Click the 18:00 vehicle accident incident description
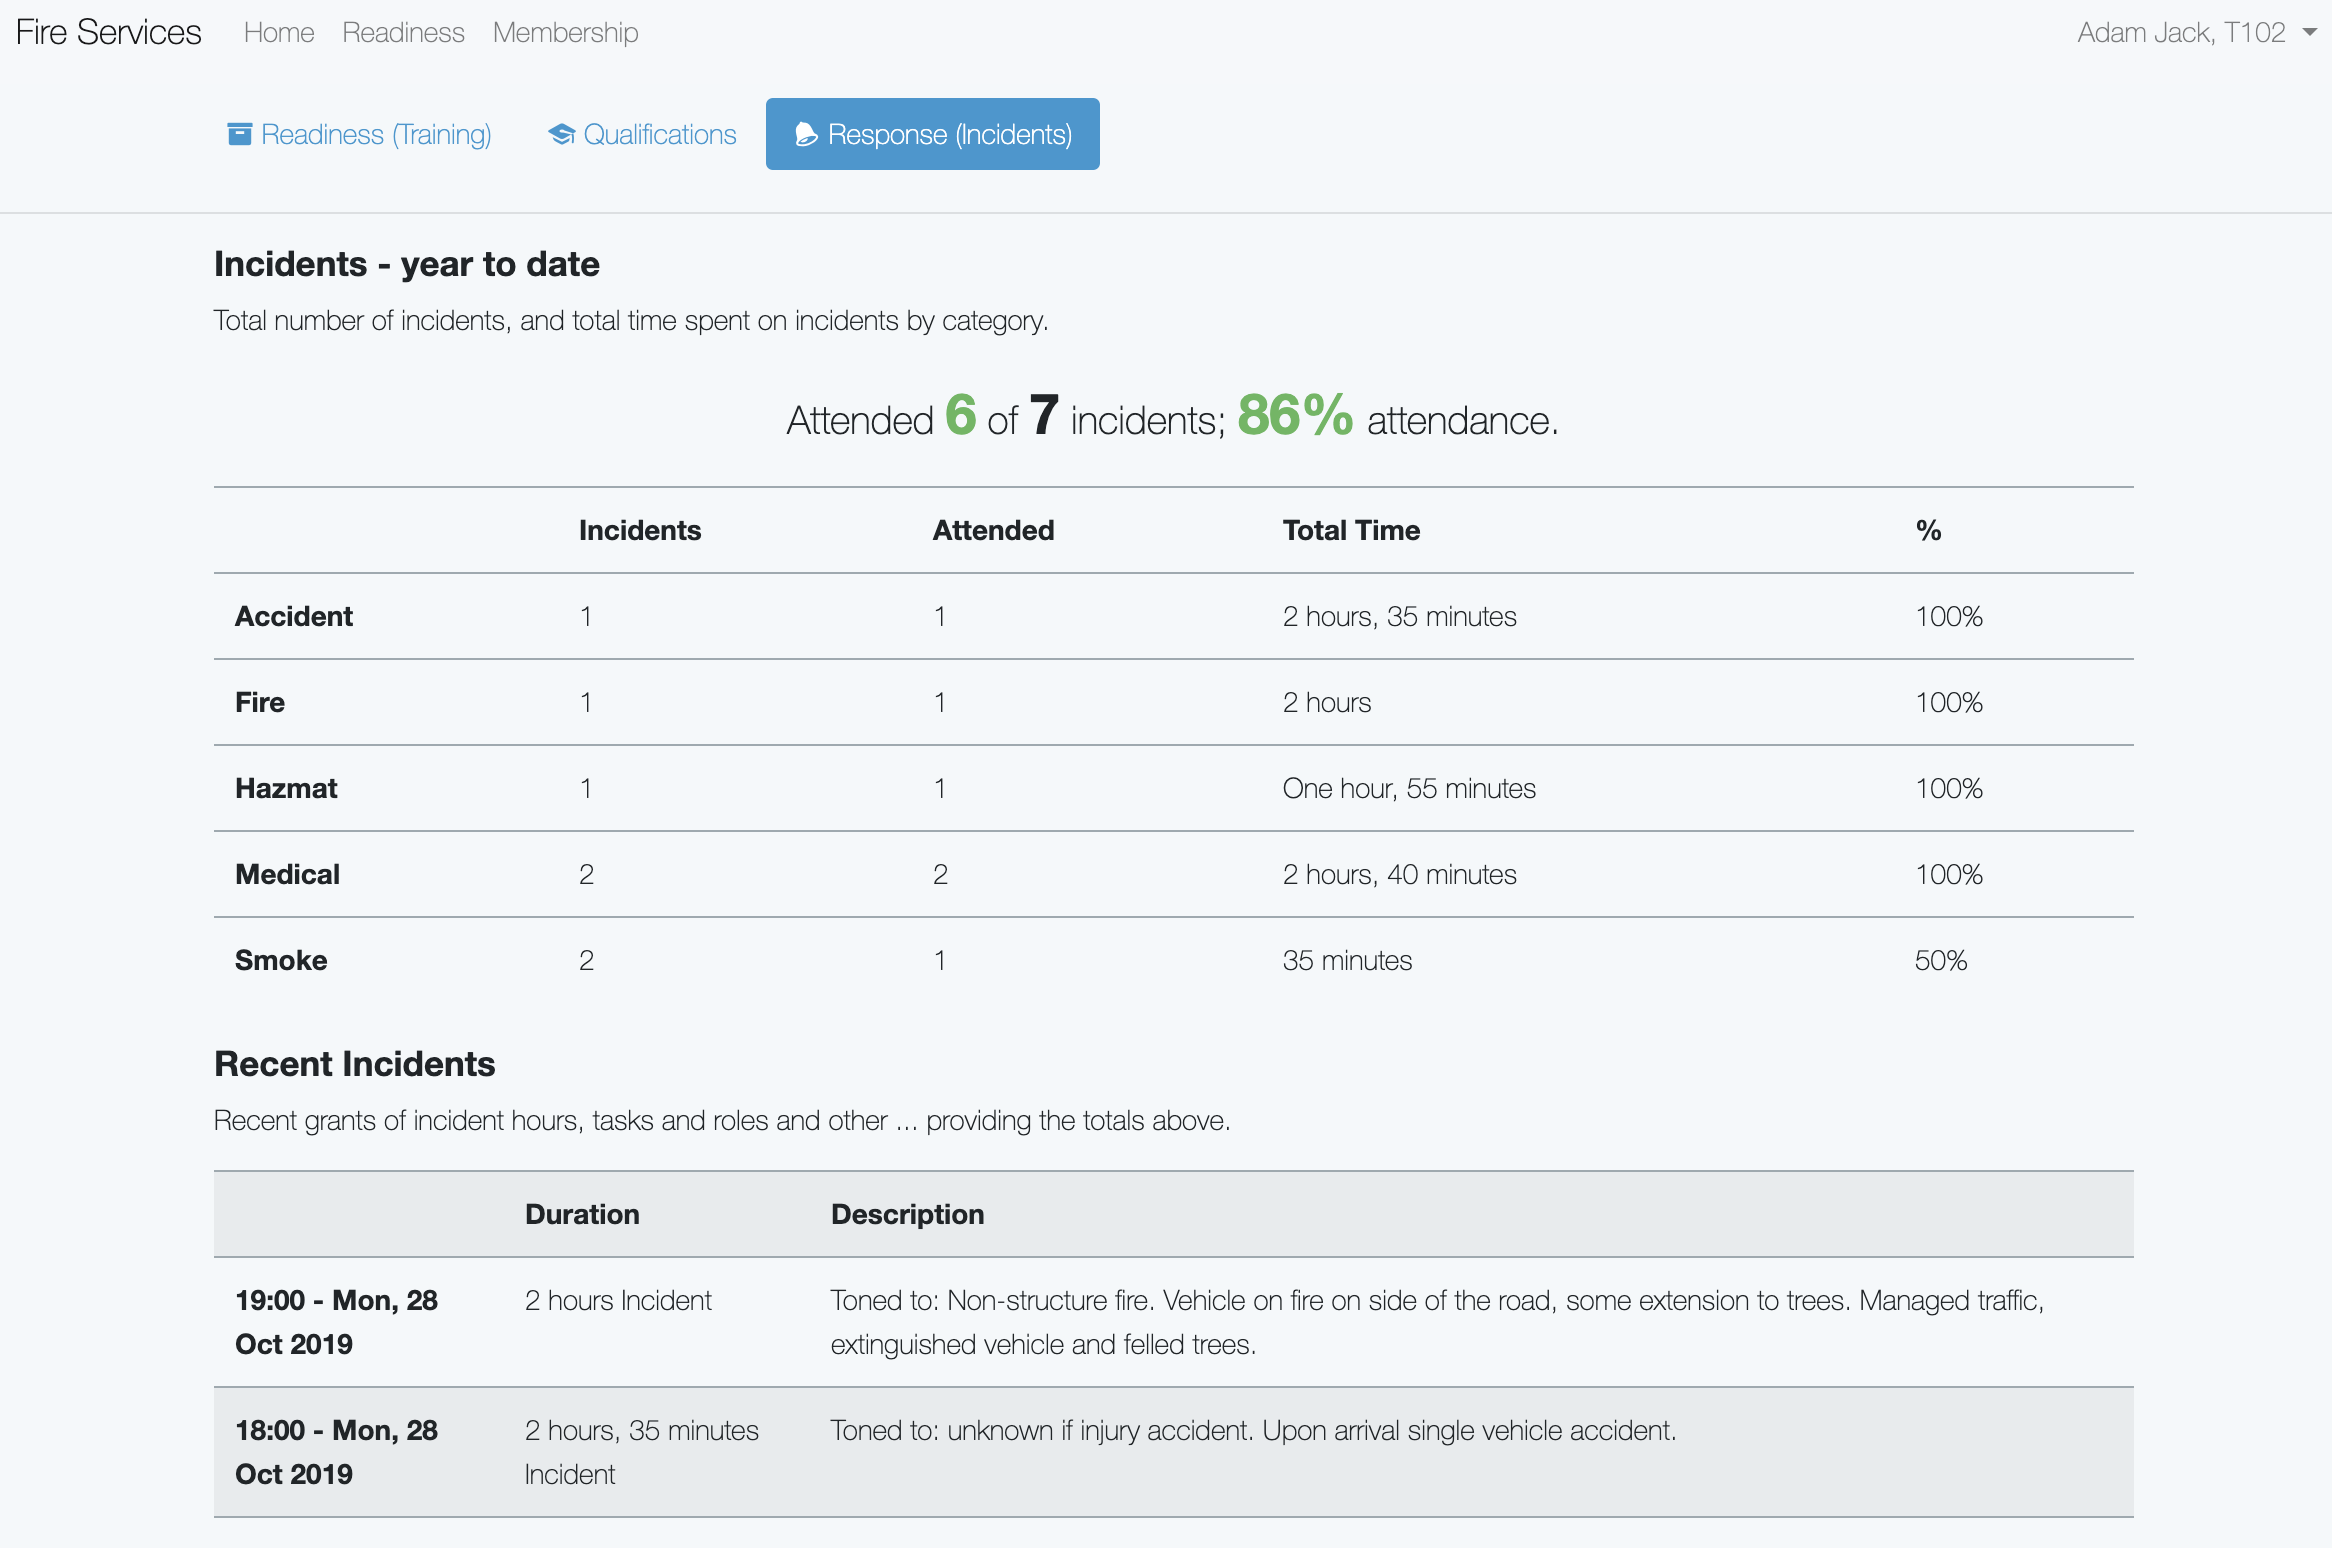This screenshot has height=1548, width=2332. click(1254, 1430)
